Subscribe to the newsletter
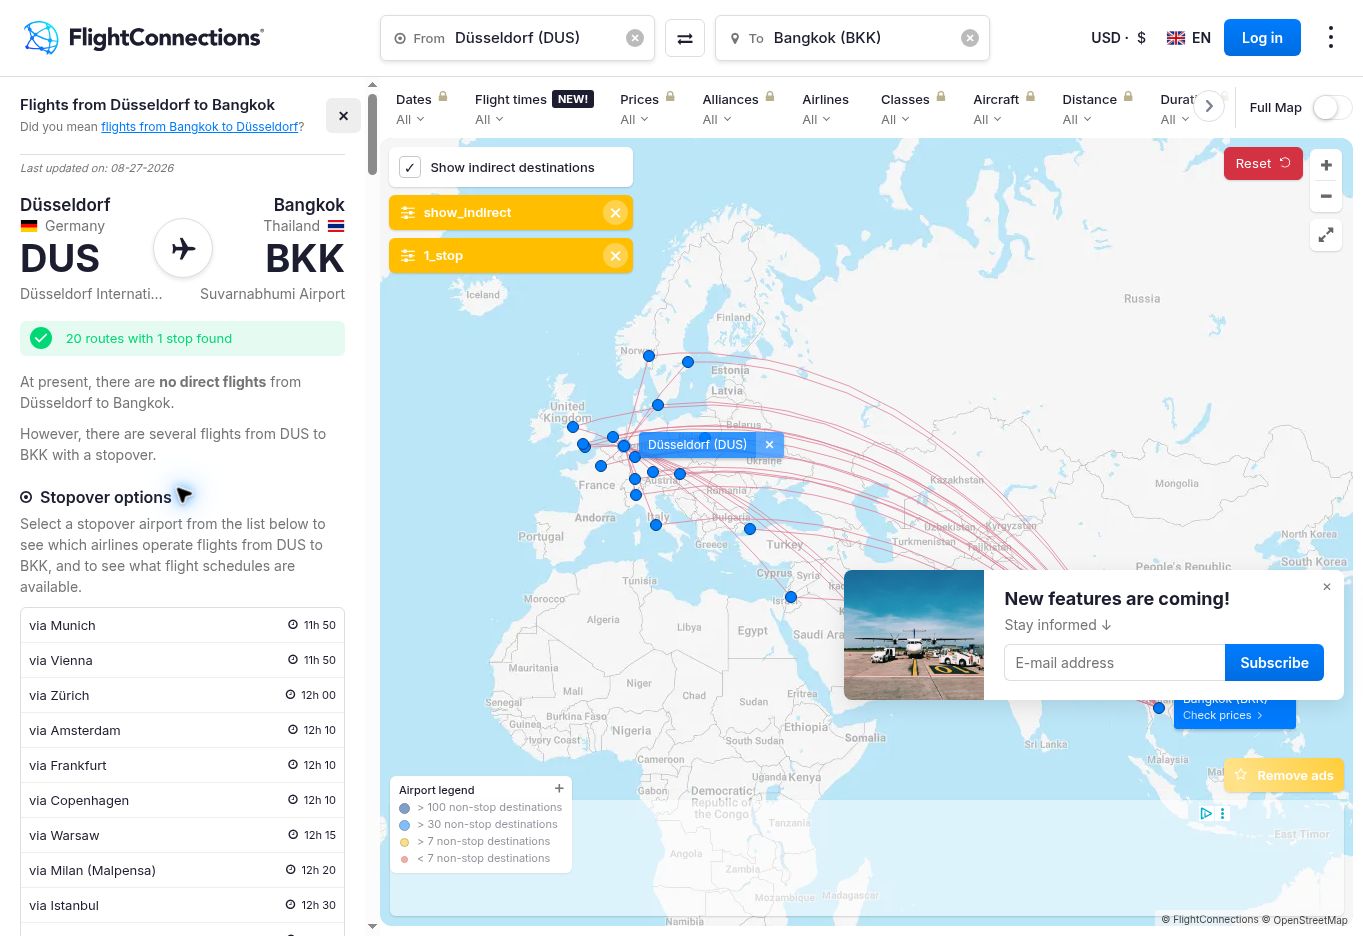 point(1274,663)
